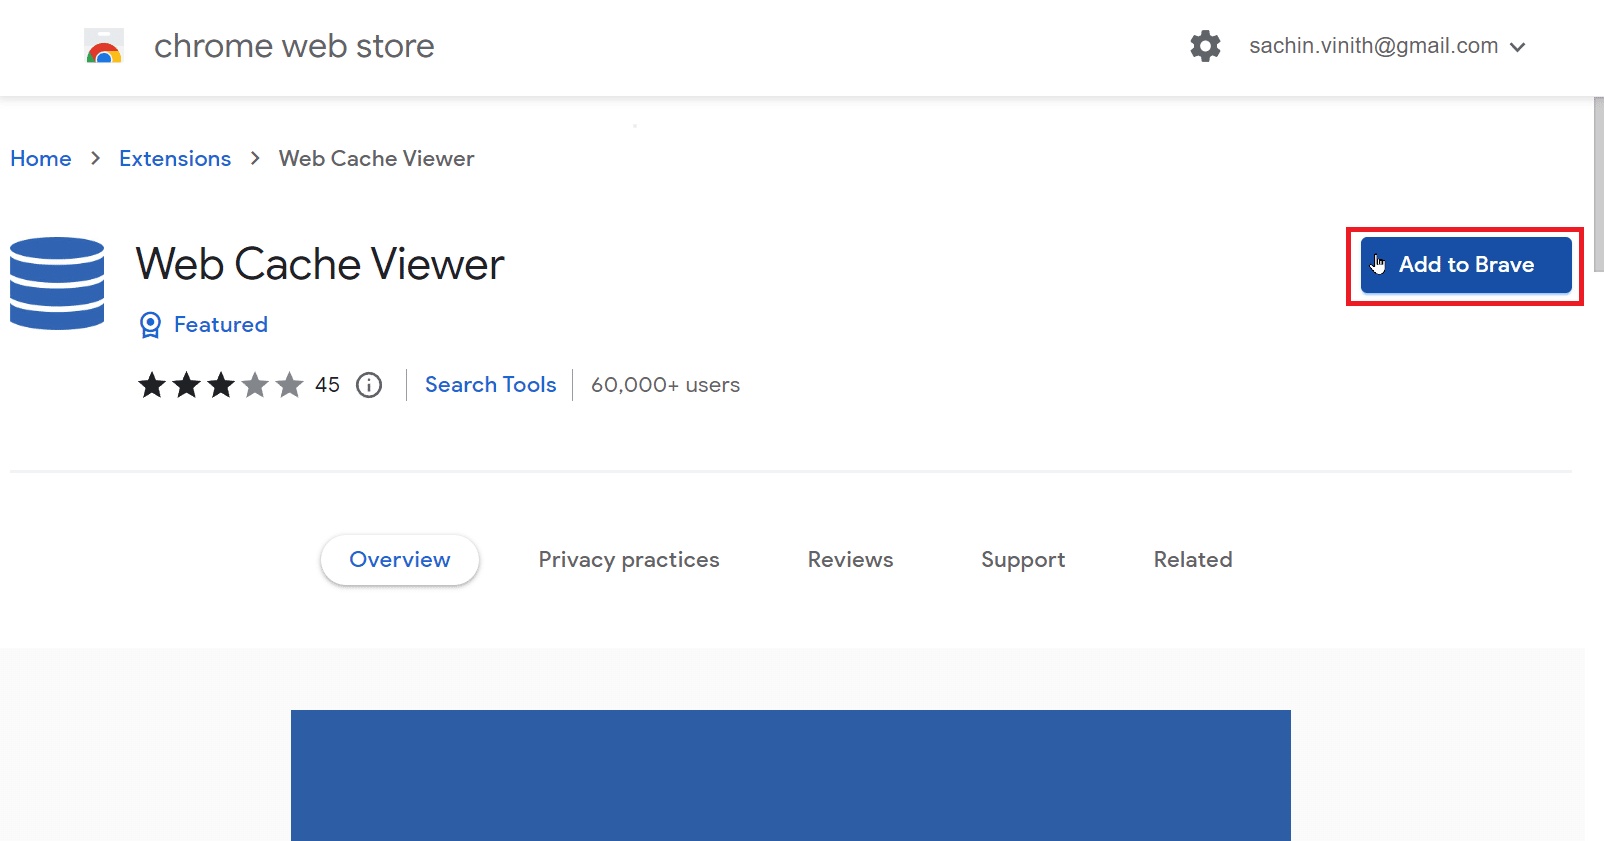Click the page vertical scrollbar
The height and width of the screenshot is (841, 1604).
coord(1598,184)
